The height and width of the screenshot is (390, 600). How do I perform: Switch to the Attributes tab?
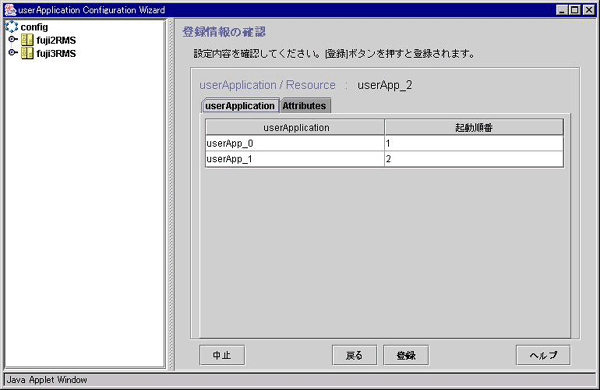coord(305,106)
